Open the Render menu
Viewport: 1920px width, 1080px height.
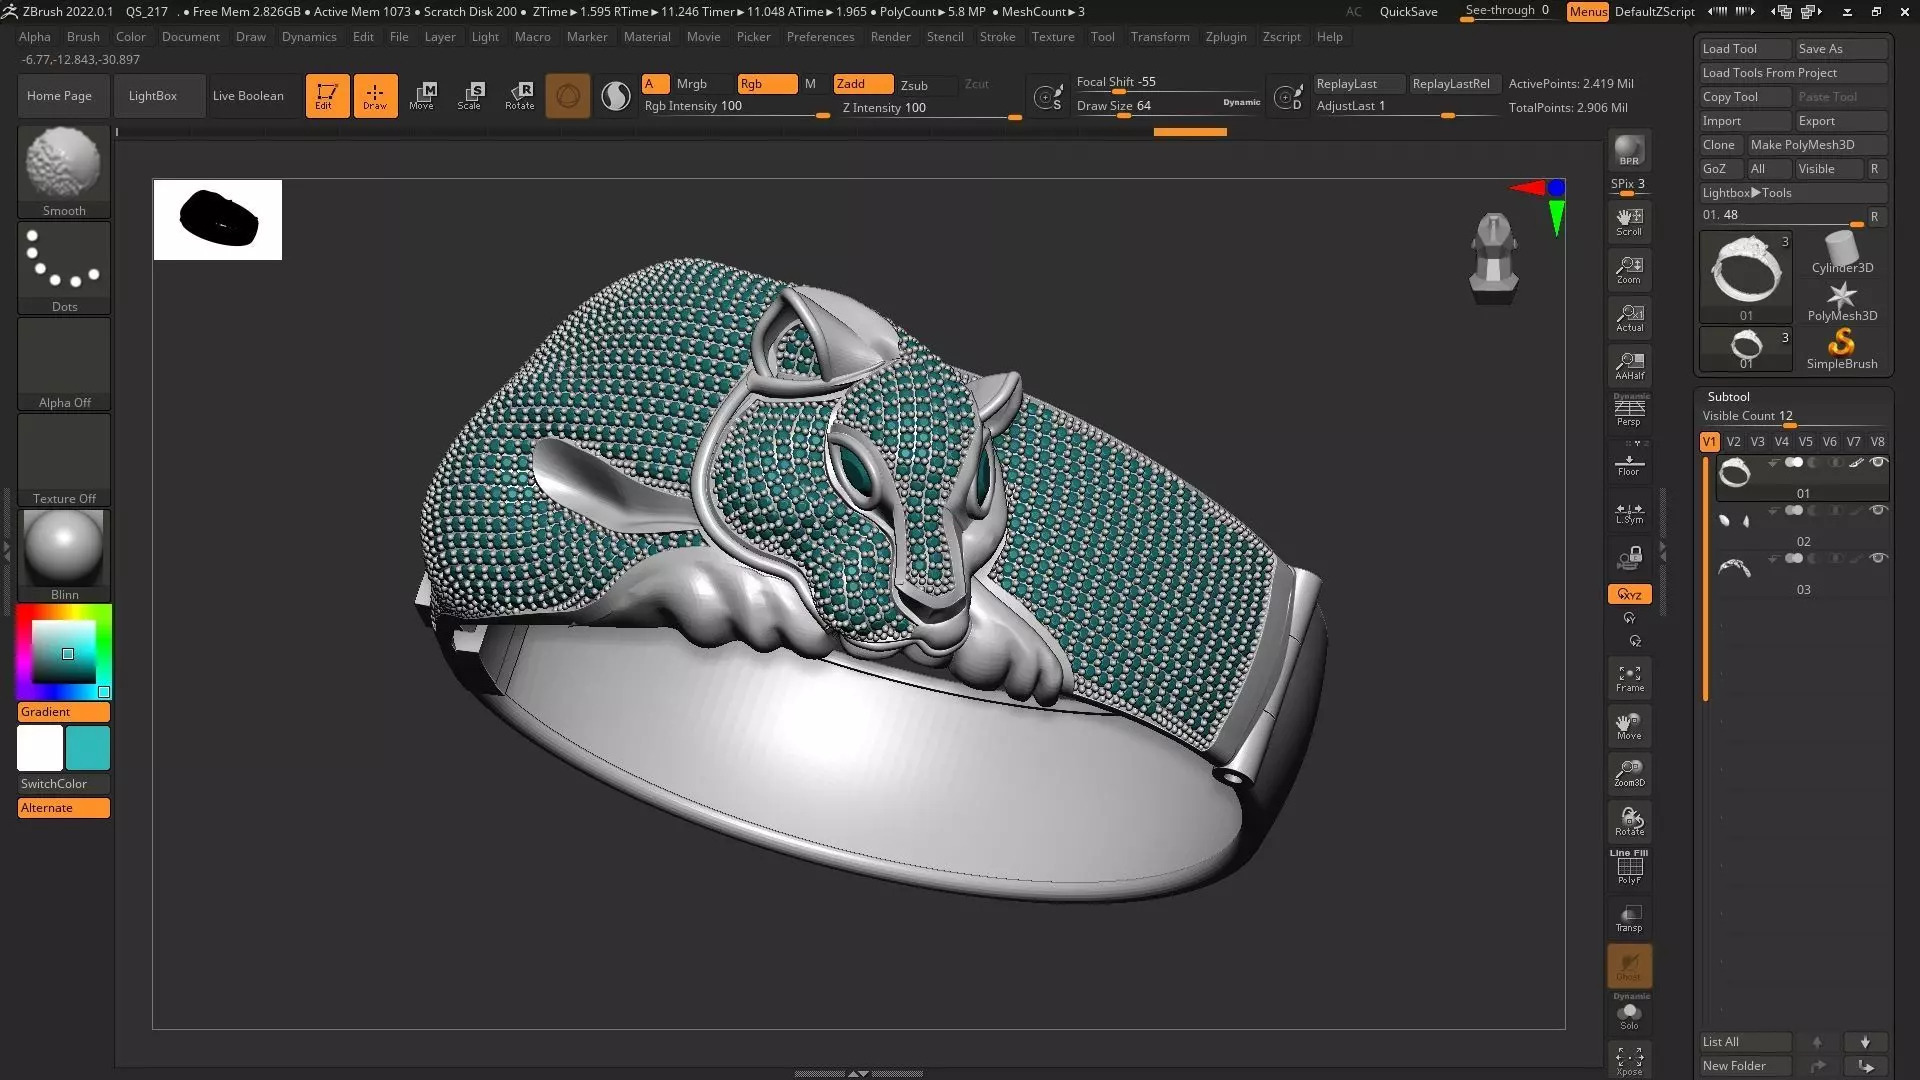890,37
